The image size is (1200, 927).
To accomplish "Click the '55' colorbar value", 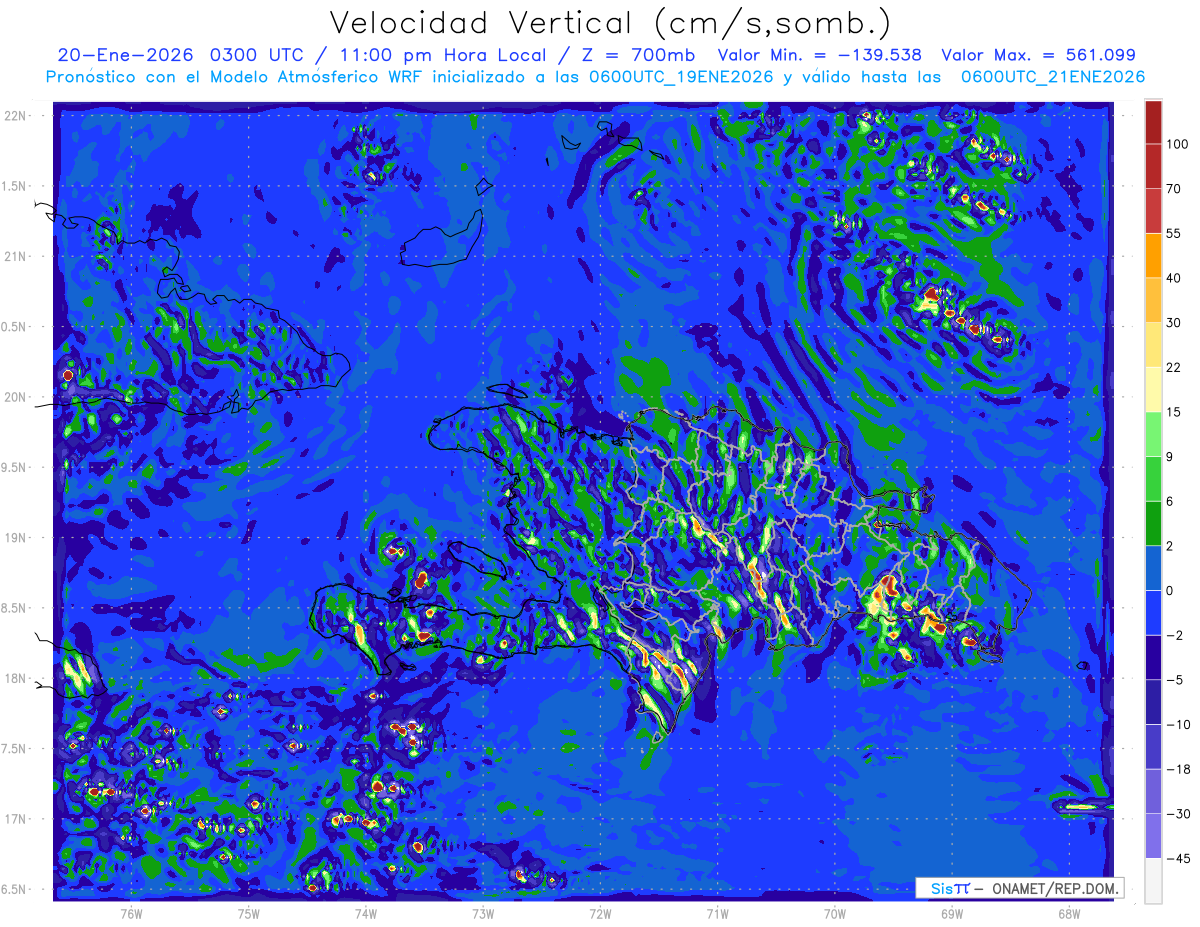I will pyautogui.click(x=1172, y=233).
